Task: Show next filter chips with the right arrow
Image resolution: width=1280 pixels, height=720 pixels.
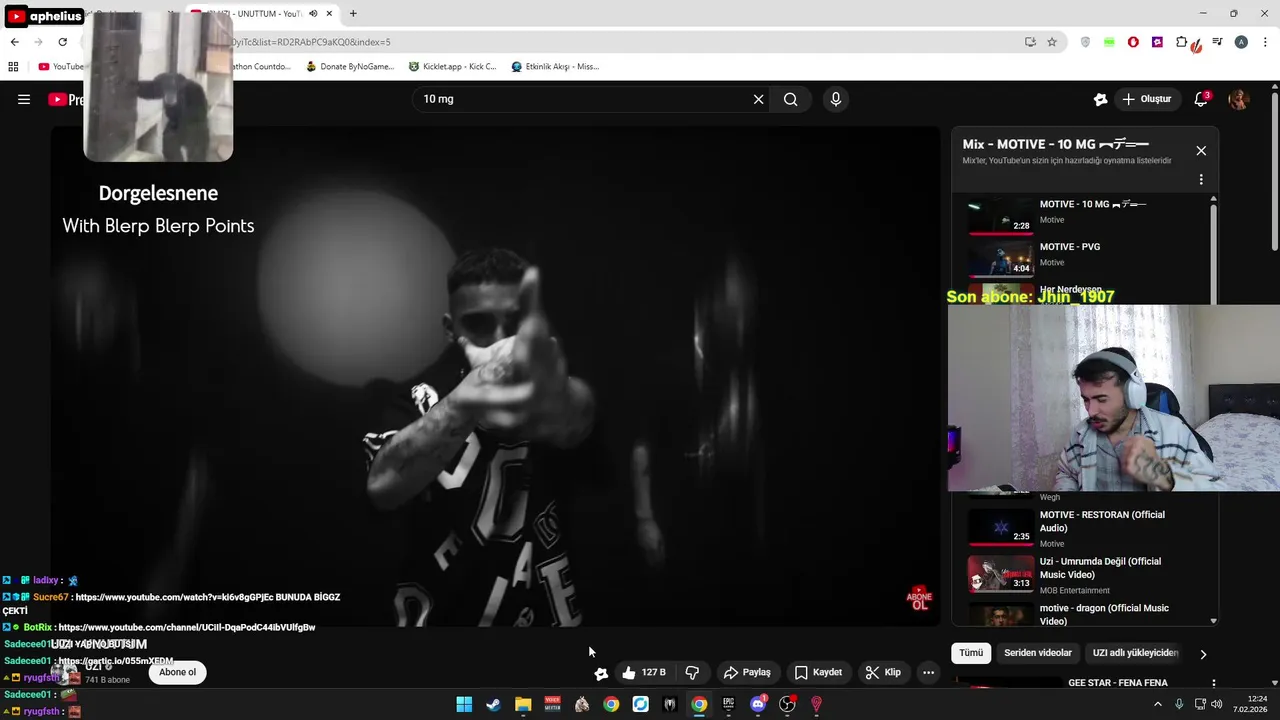Action: point(1203,654)
